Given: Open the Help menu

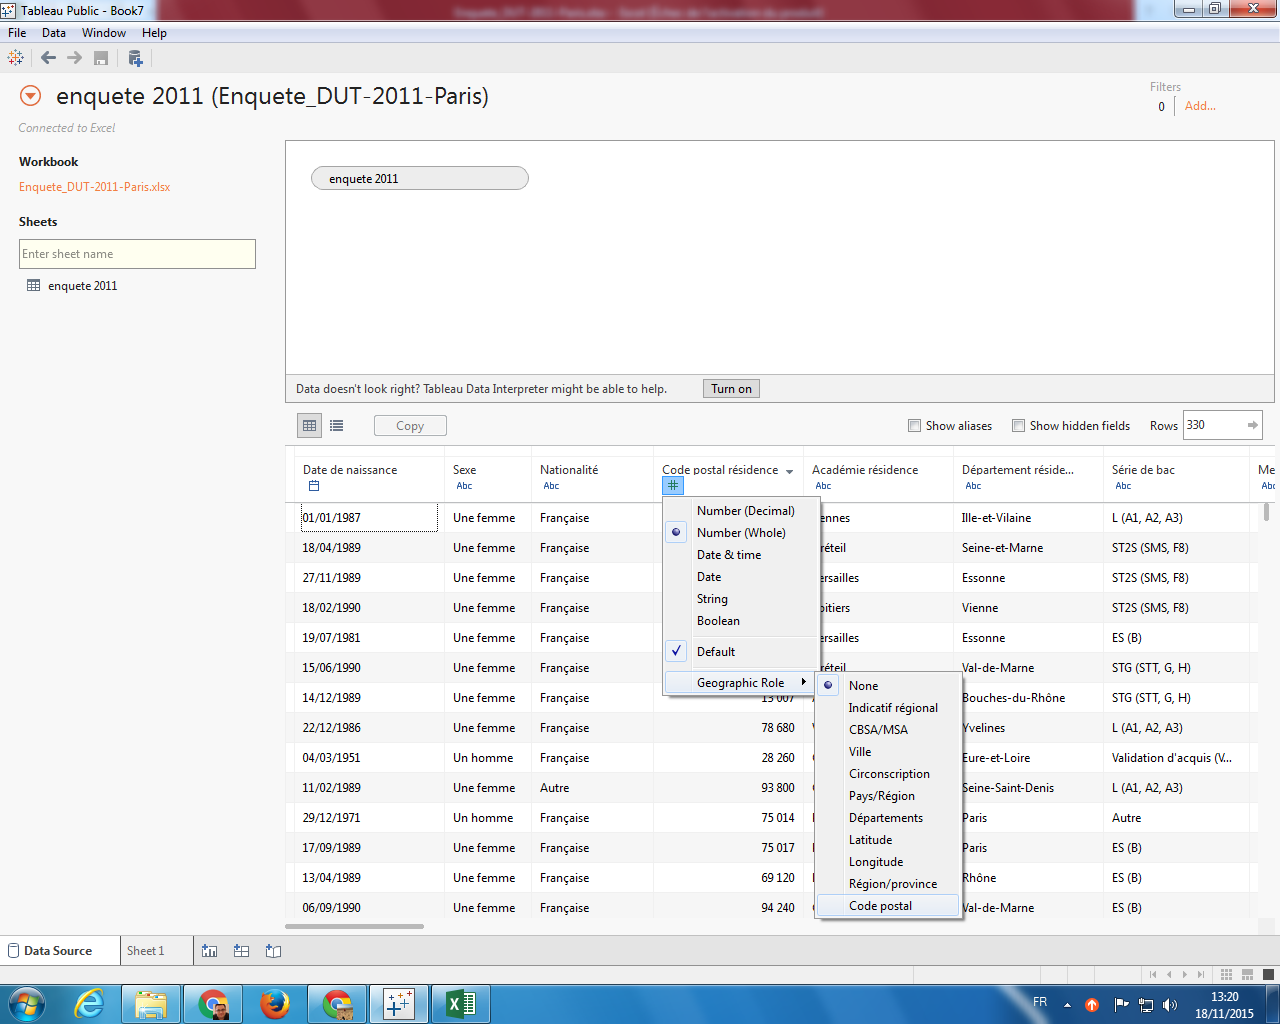Looking at the screenshot, I should (x=154, y=33).
